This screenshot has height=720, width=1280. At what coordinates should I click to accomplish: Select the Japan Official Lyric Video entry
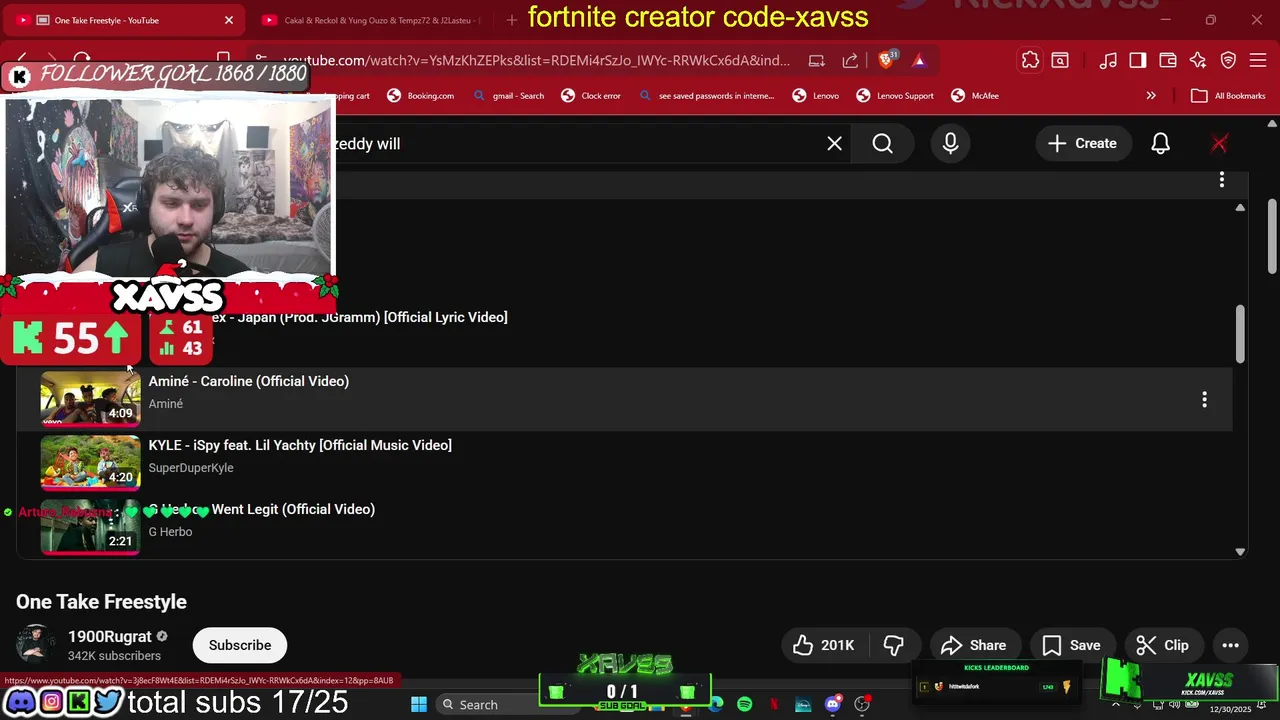point(358,317)
